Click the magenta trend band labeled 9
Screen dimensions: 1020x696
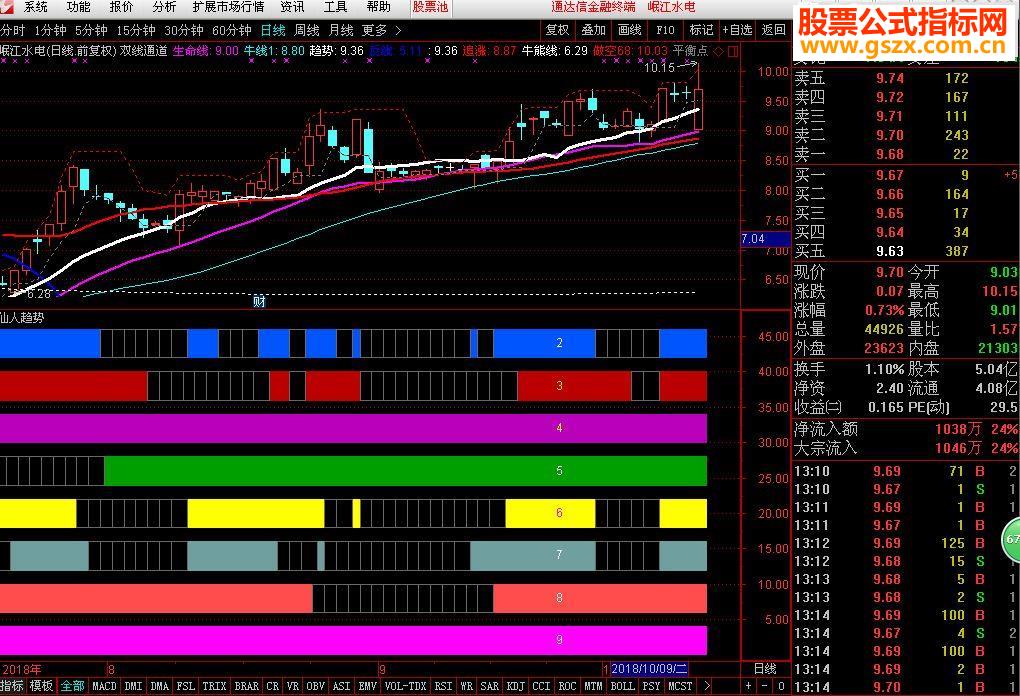click(x=353, y=640)
